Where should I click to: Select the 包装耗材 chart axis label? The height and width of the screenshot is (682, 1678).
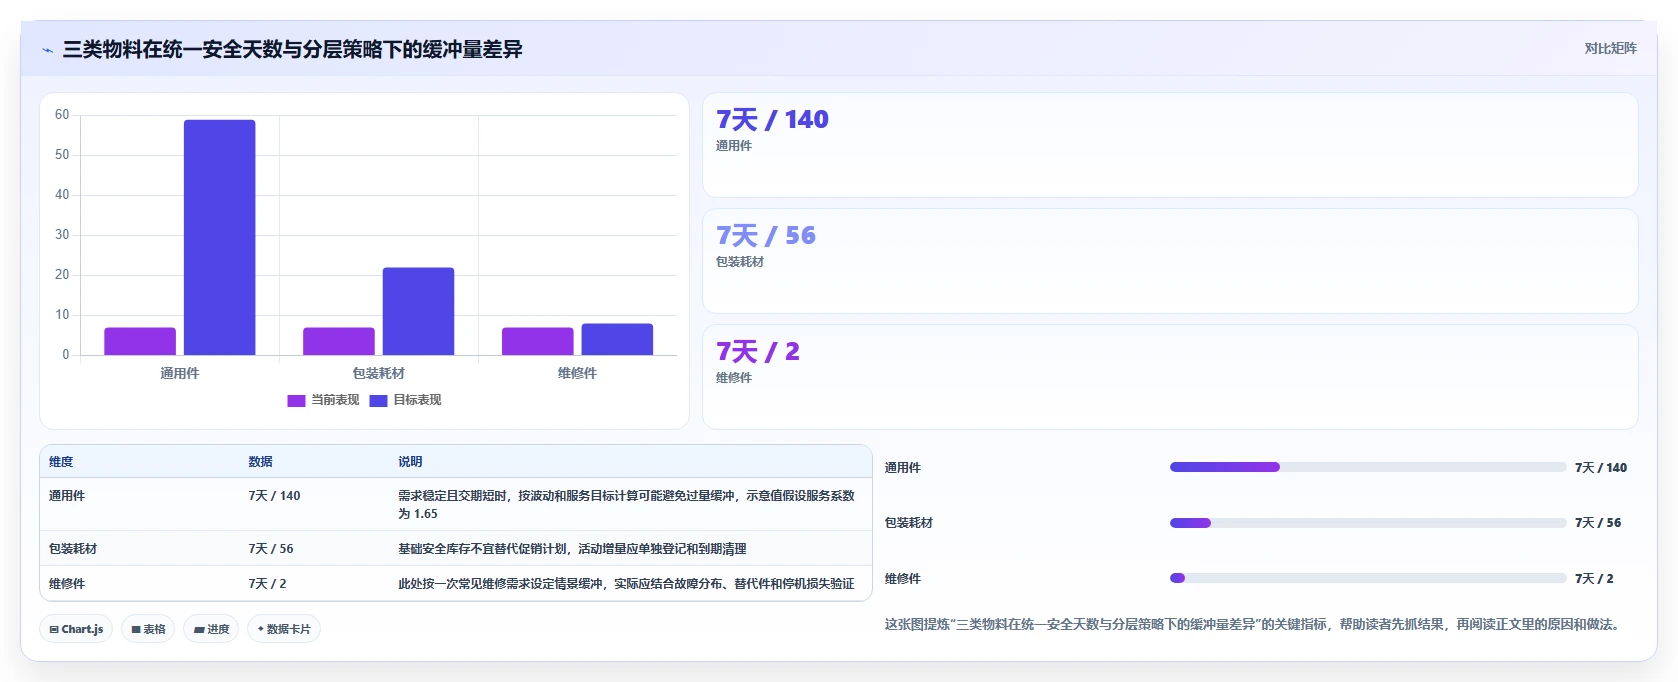(378, 373)
